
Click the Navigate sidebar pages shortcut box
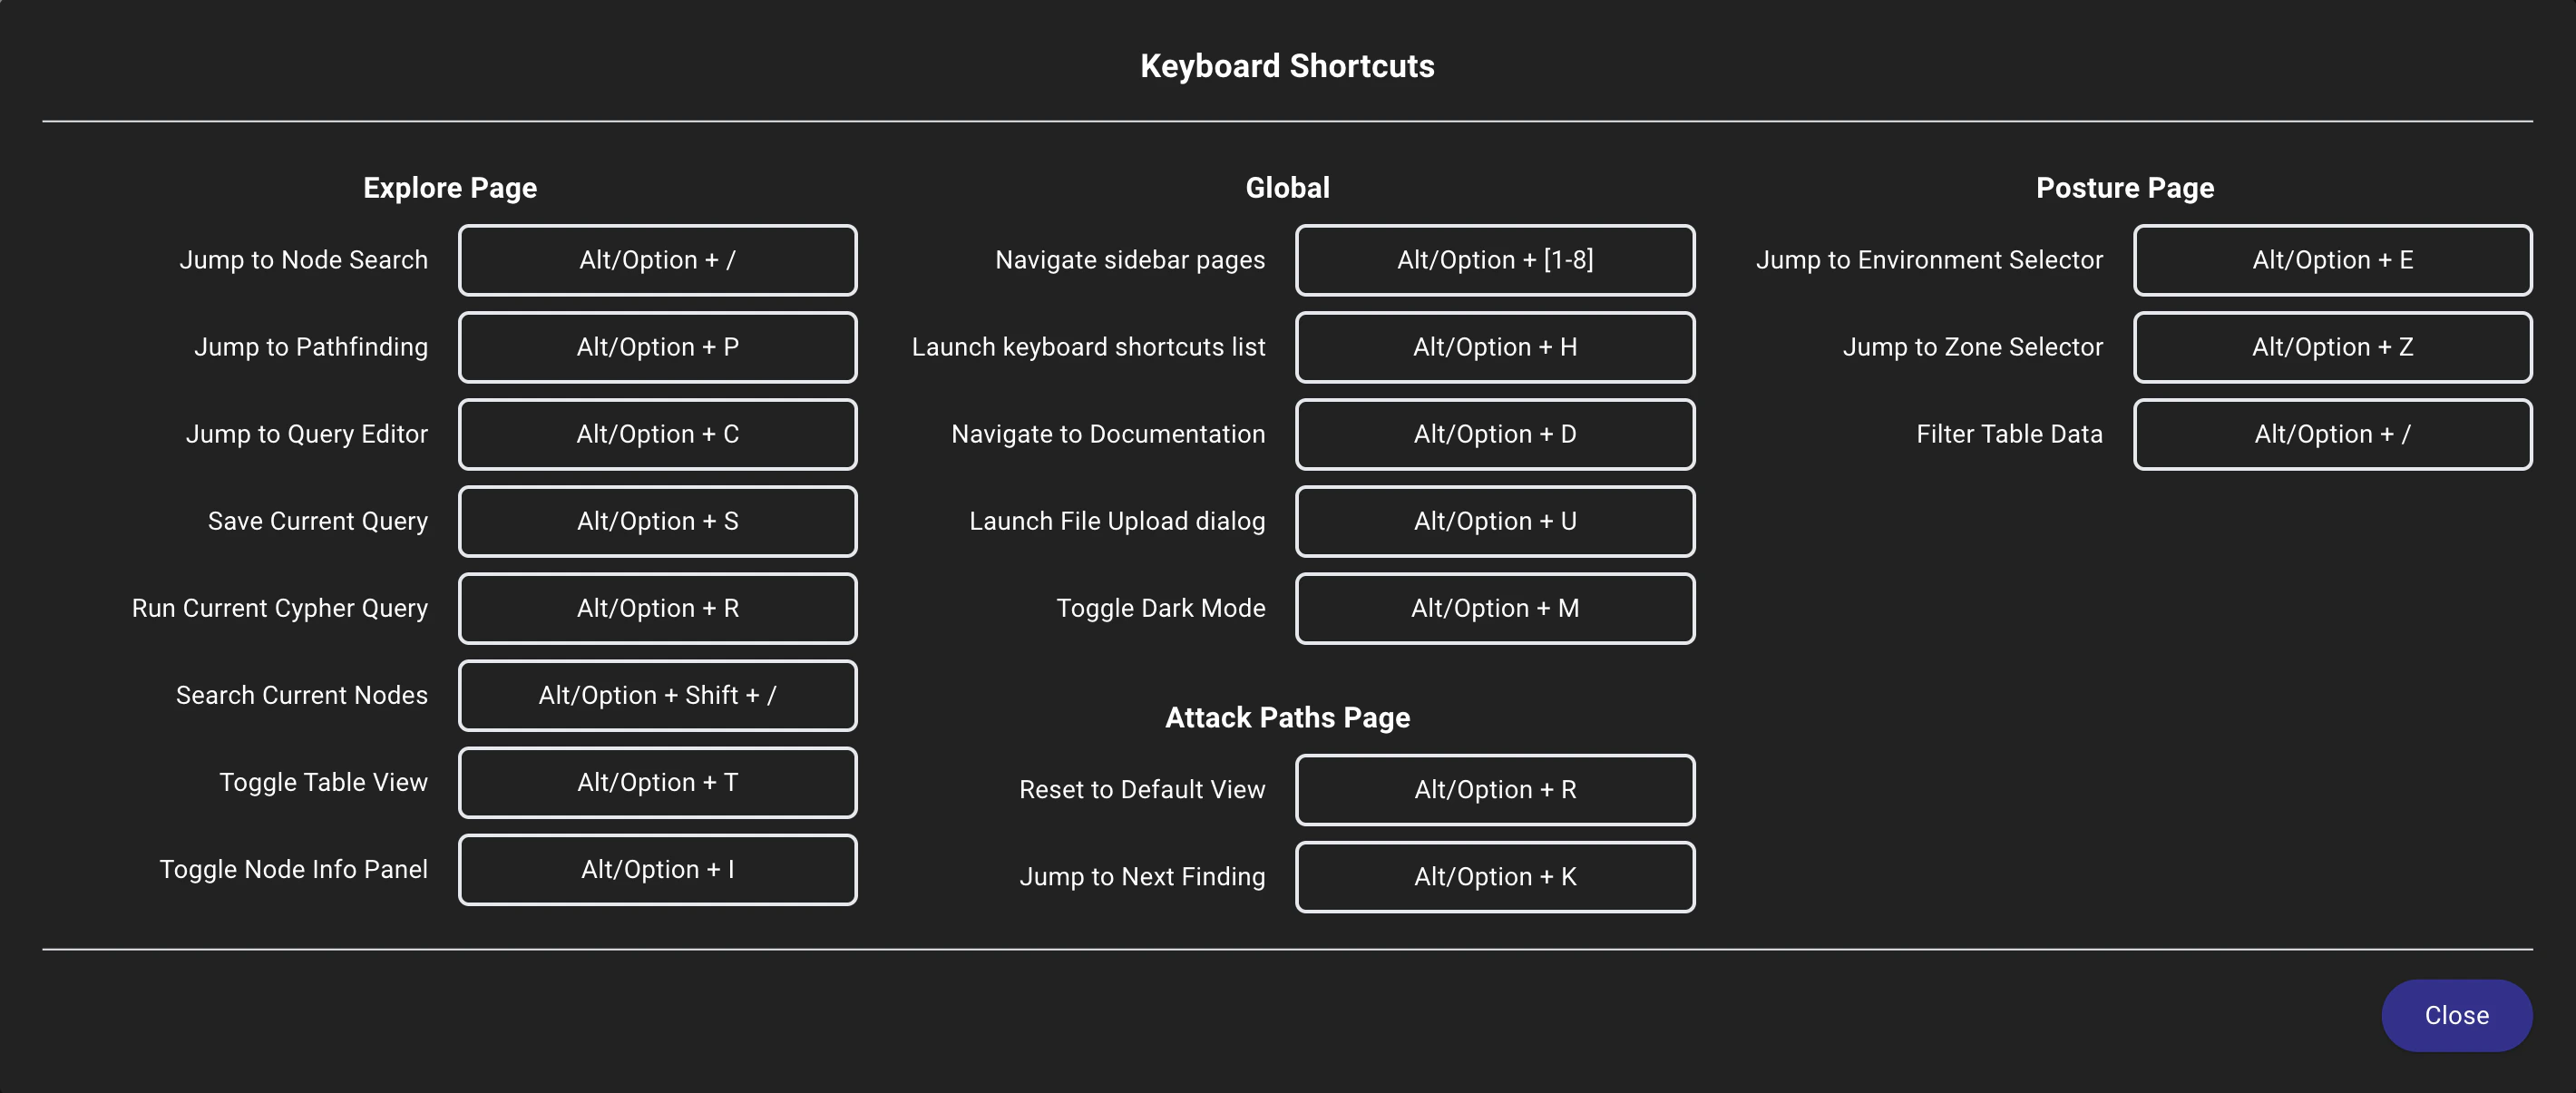[1494, 260]
